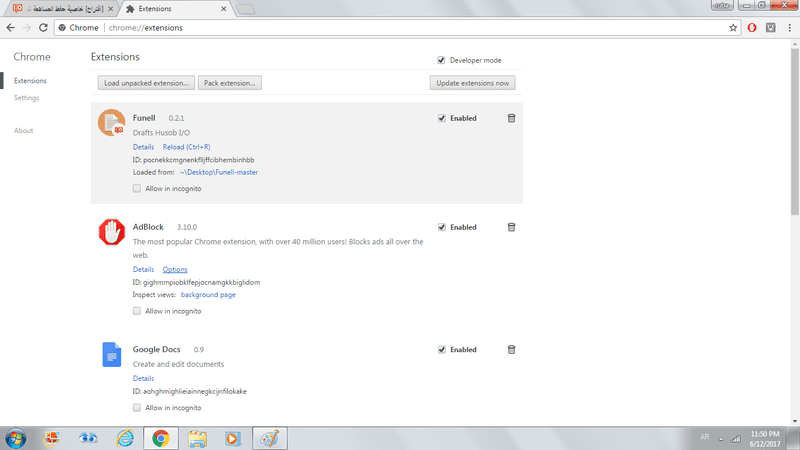Screen dimensions: 800x450
Task: Select the Funell ID text pocnekkcmgnenkflljffcibhembinhbb
Action: pyautogui.click(x=198, y=160)
